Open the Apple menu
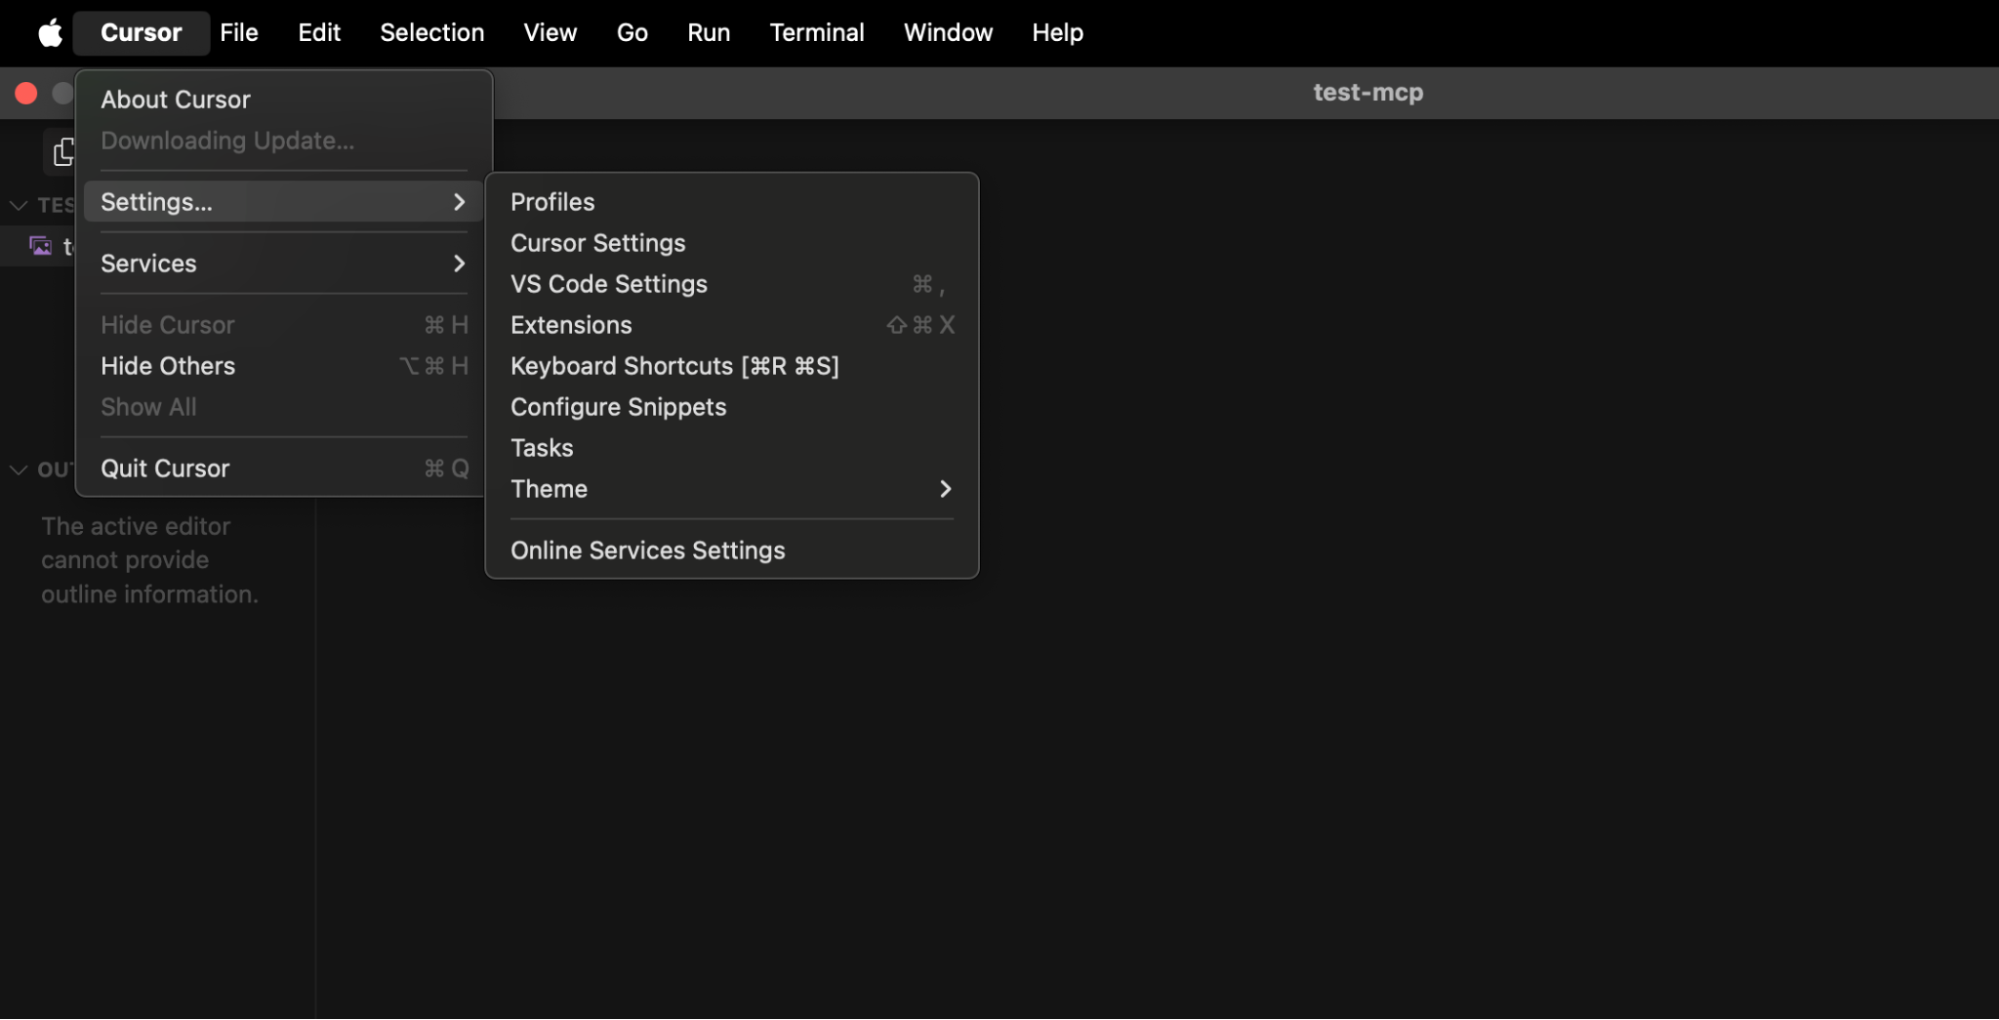1999x1020 pixels. tap(50, 33)
